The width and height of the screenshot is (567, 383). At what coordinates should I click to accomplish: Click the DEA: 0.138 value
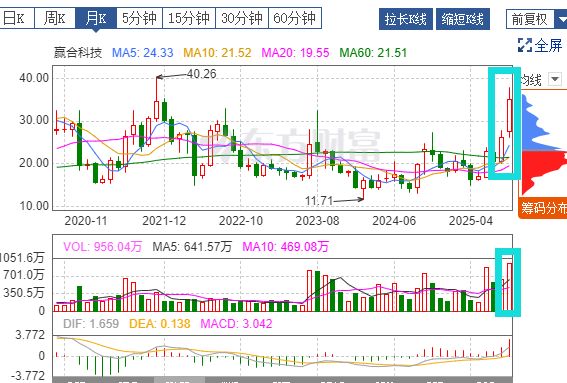(159, 323)
